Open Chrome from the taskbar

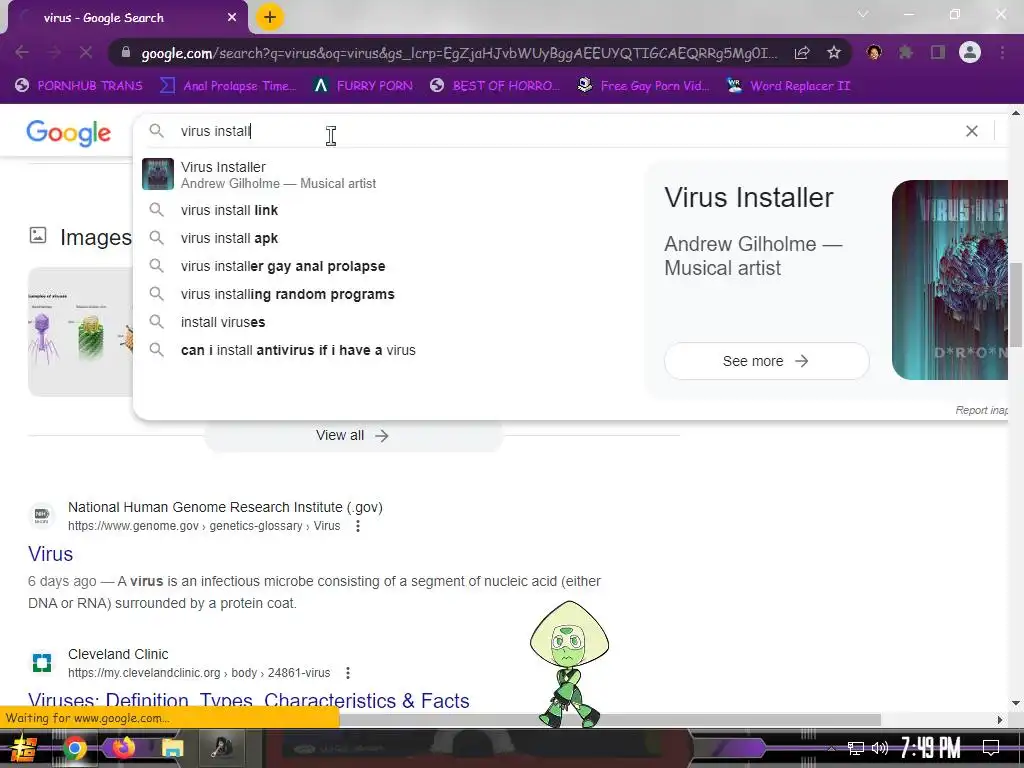click(74, 748)
